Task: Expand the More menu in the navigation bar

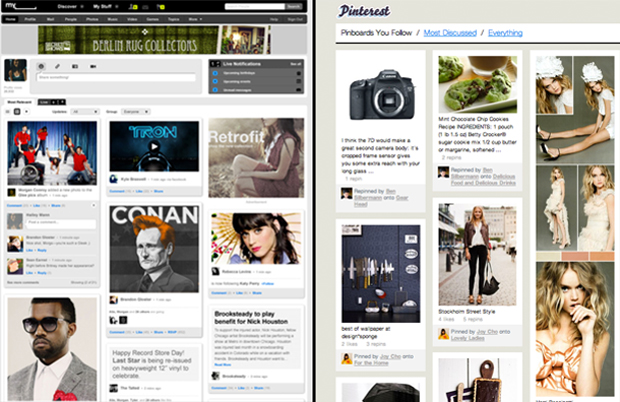Action: tap(195, 19)
